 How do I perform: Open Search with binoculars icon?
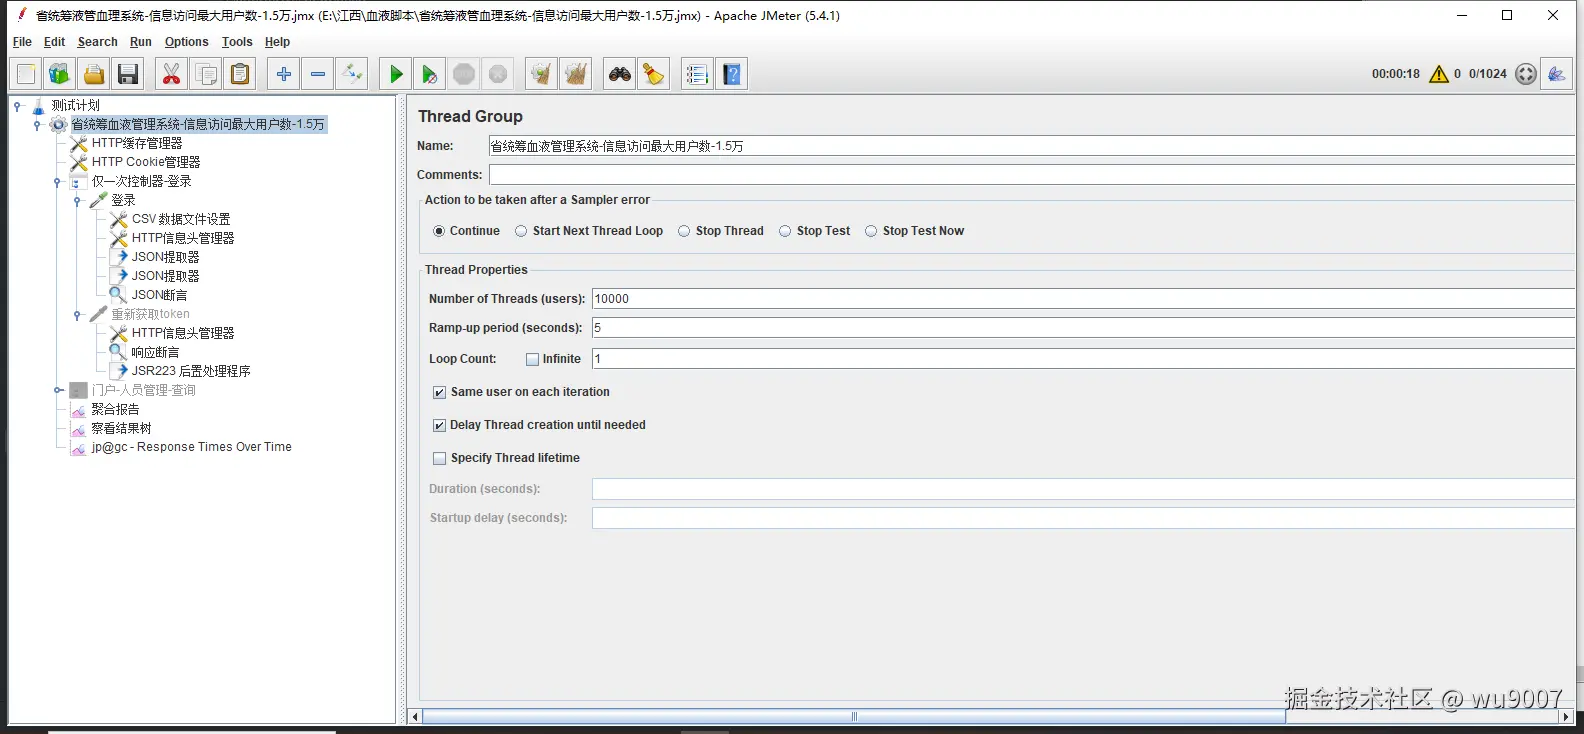click(x=620, y=74)
